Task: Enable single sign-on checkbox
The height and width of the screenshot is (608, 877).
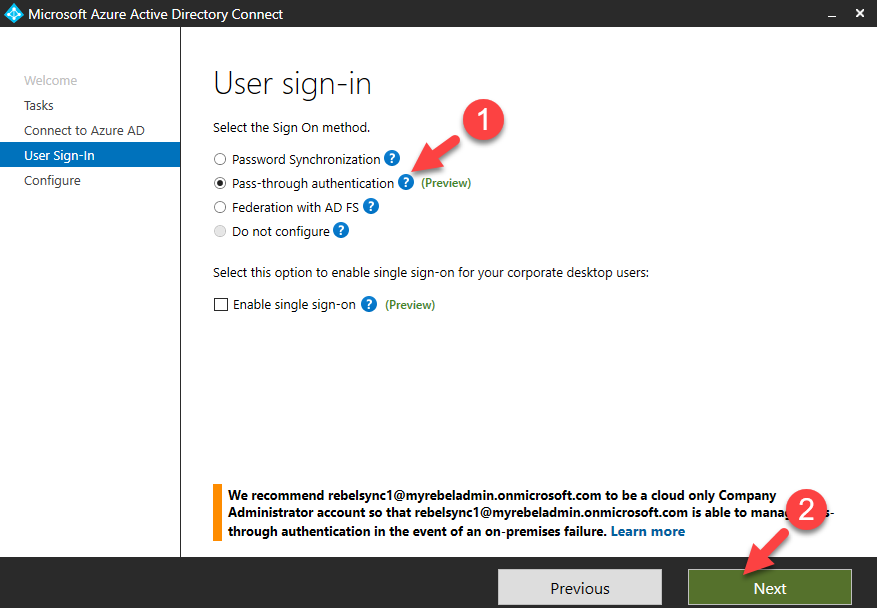Action: pos(221,304)
